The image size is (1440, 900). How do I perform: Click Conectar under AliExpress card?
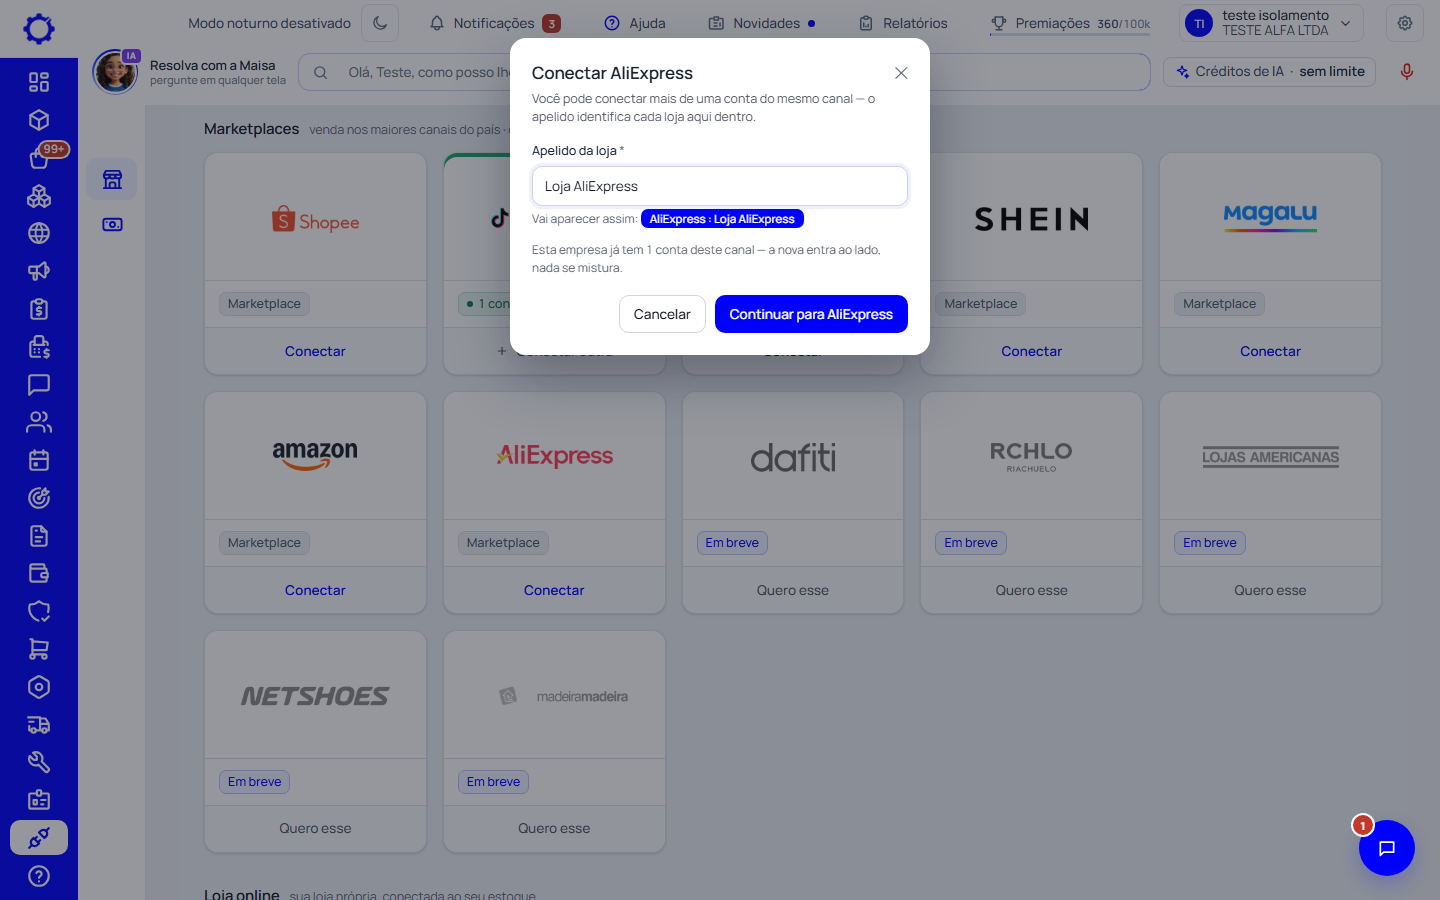[x=554, y=590]
